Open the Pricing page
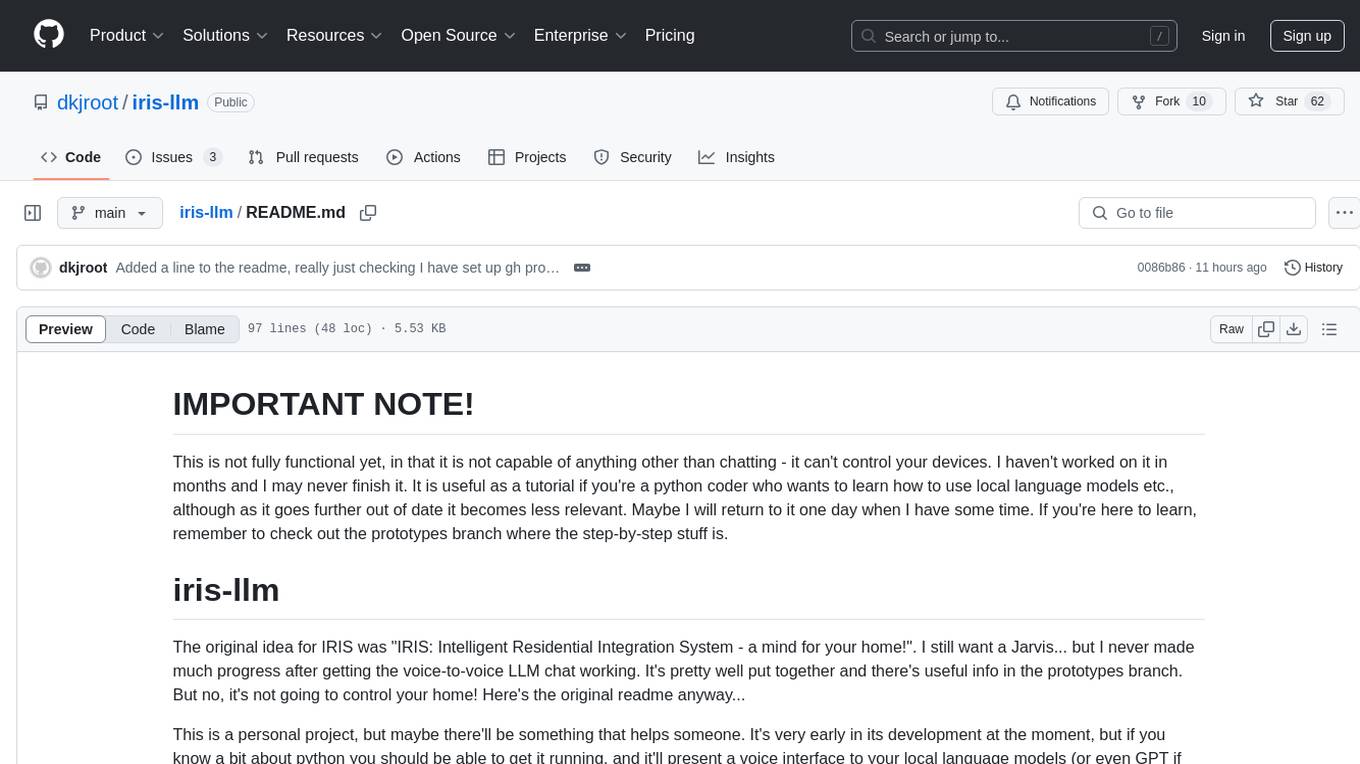Screen dimensions: 1360x764 tap(670, 35)
